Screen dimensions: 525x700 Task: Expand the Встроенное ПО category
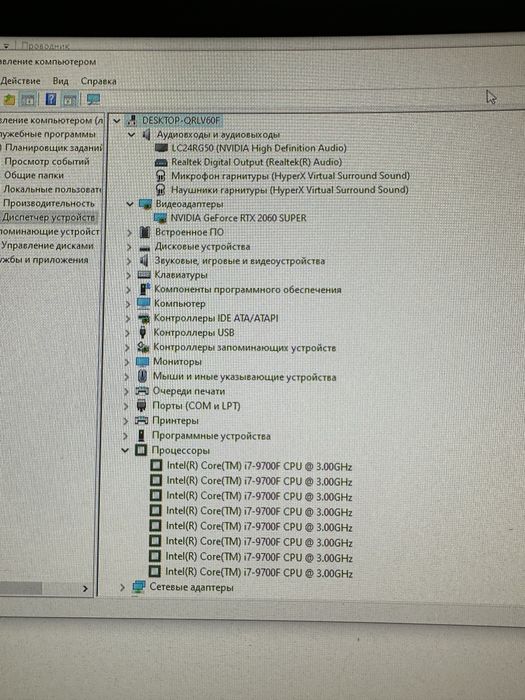[129, 233]
